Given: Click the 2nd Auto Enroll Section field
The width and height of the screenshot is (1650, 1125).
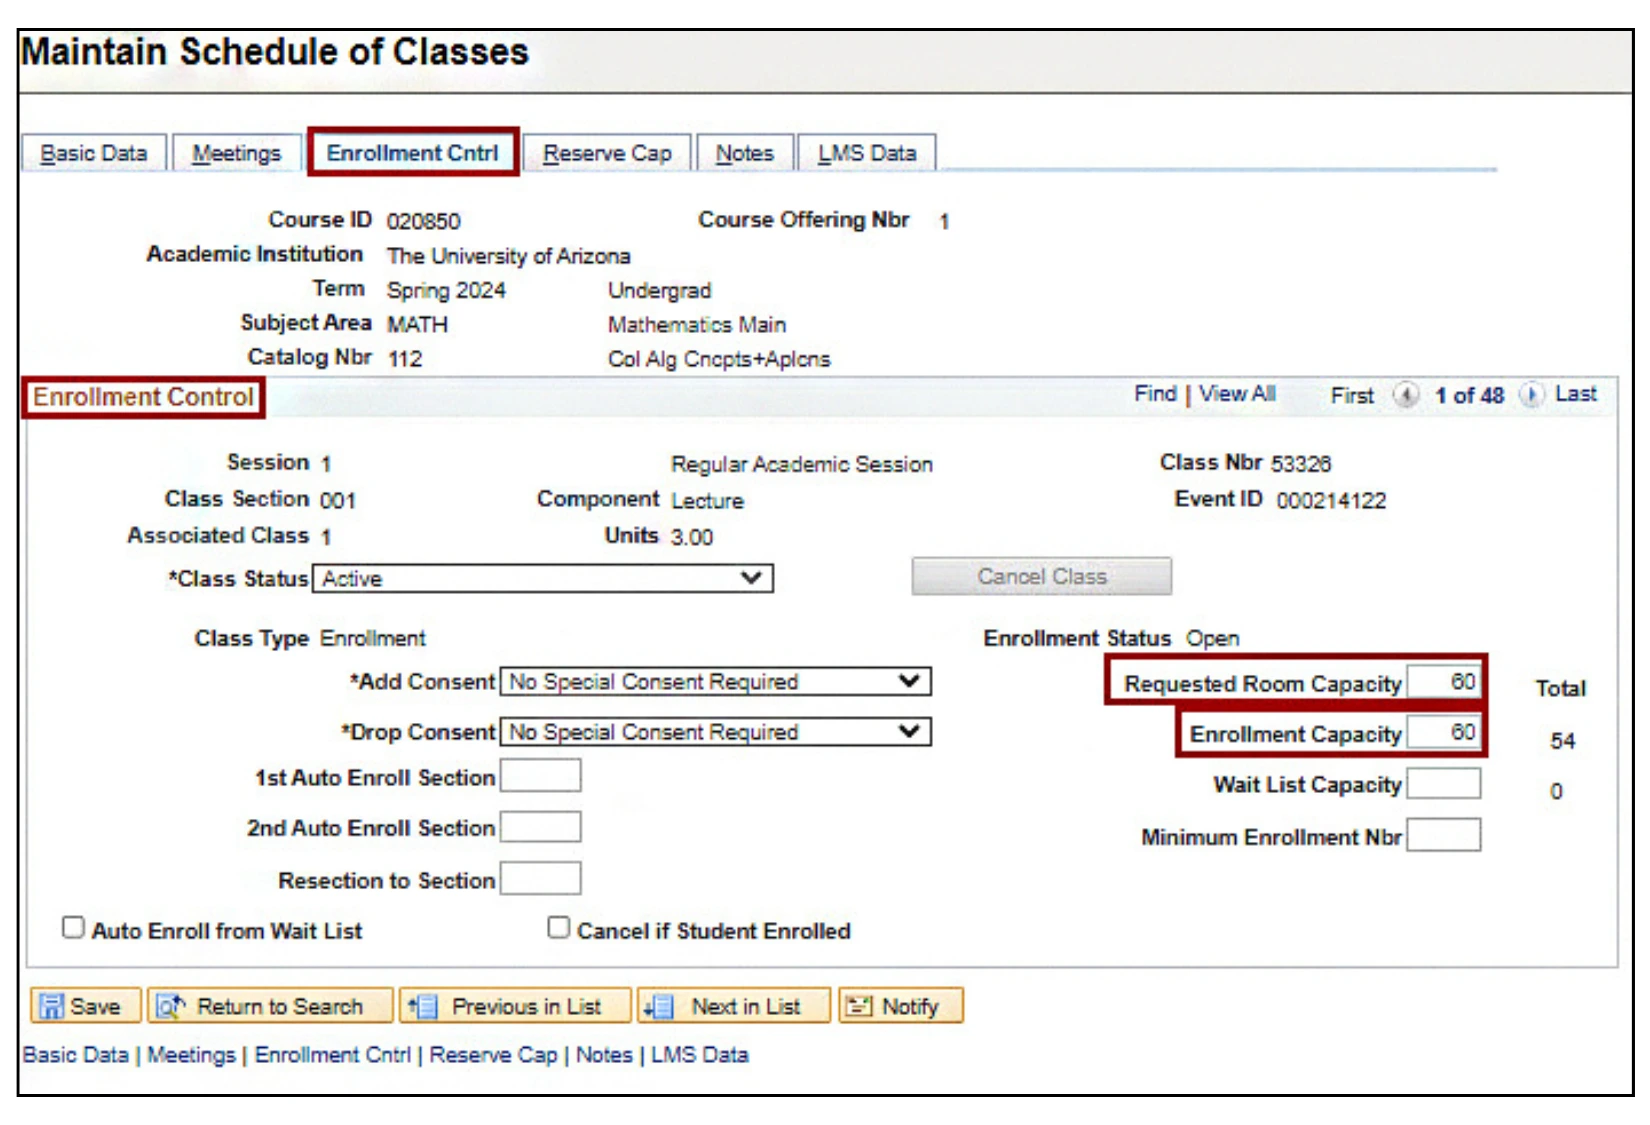Looking at the screenshot, I should pos(541,827).
